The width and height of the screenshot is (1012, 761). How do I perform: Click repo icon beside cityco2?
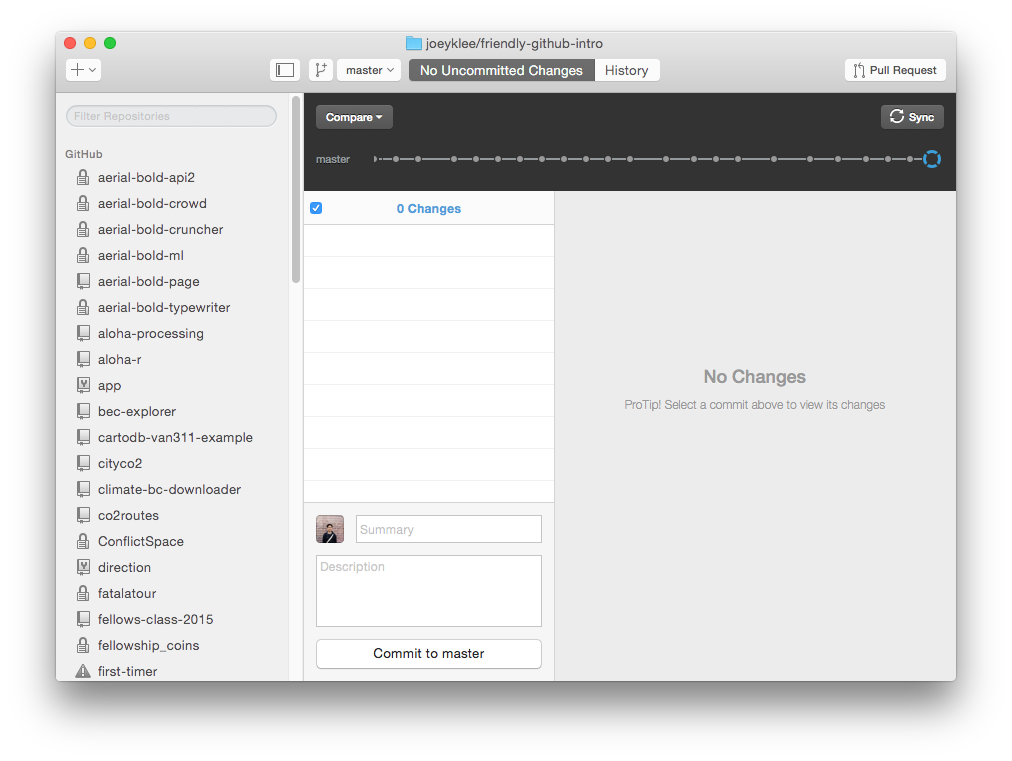[x=83, y=463]
